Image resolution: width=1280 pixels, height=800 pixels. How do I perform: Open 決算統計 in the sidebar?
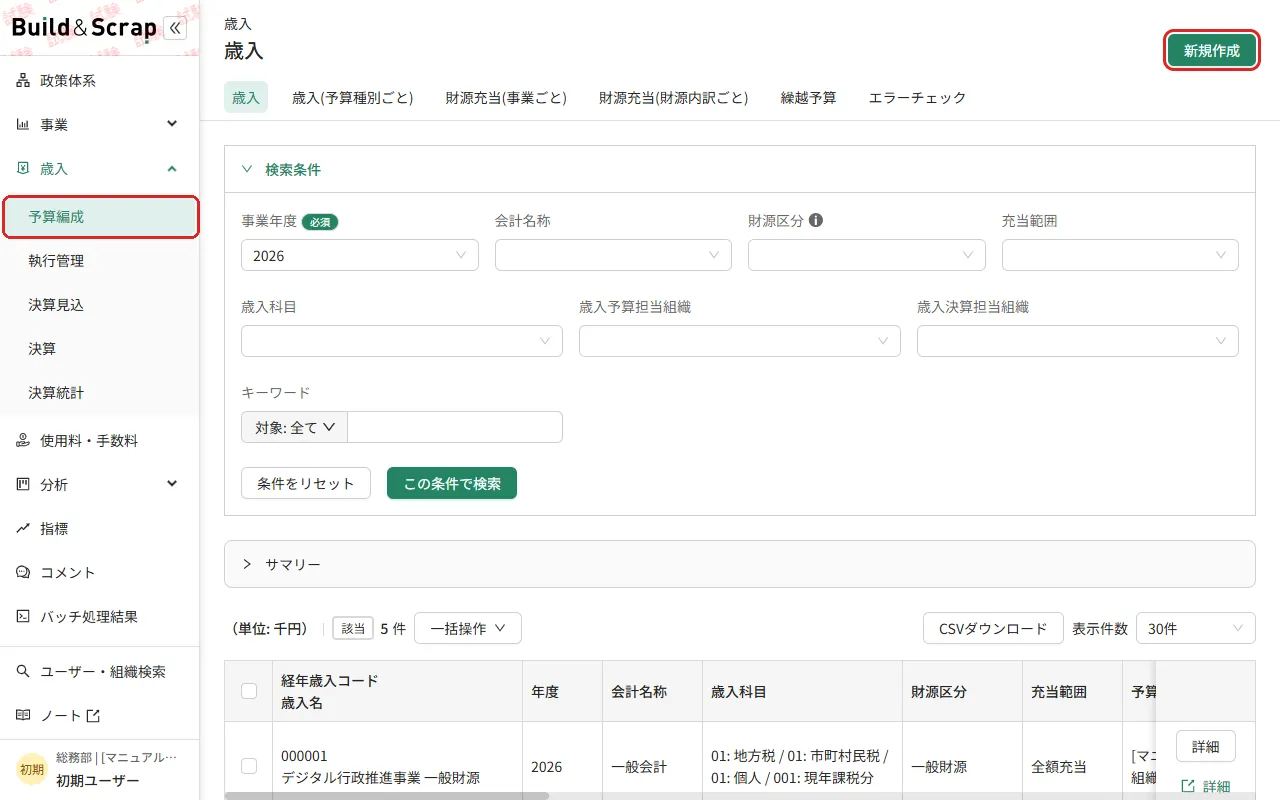coord(100,393)
